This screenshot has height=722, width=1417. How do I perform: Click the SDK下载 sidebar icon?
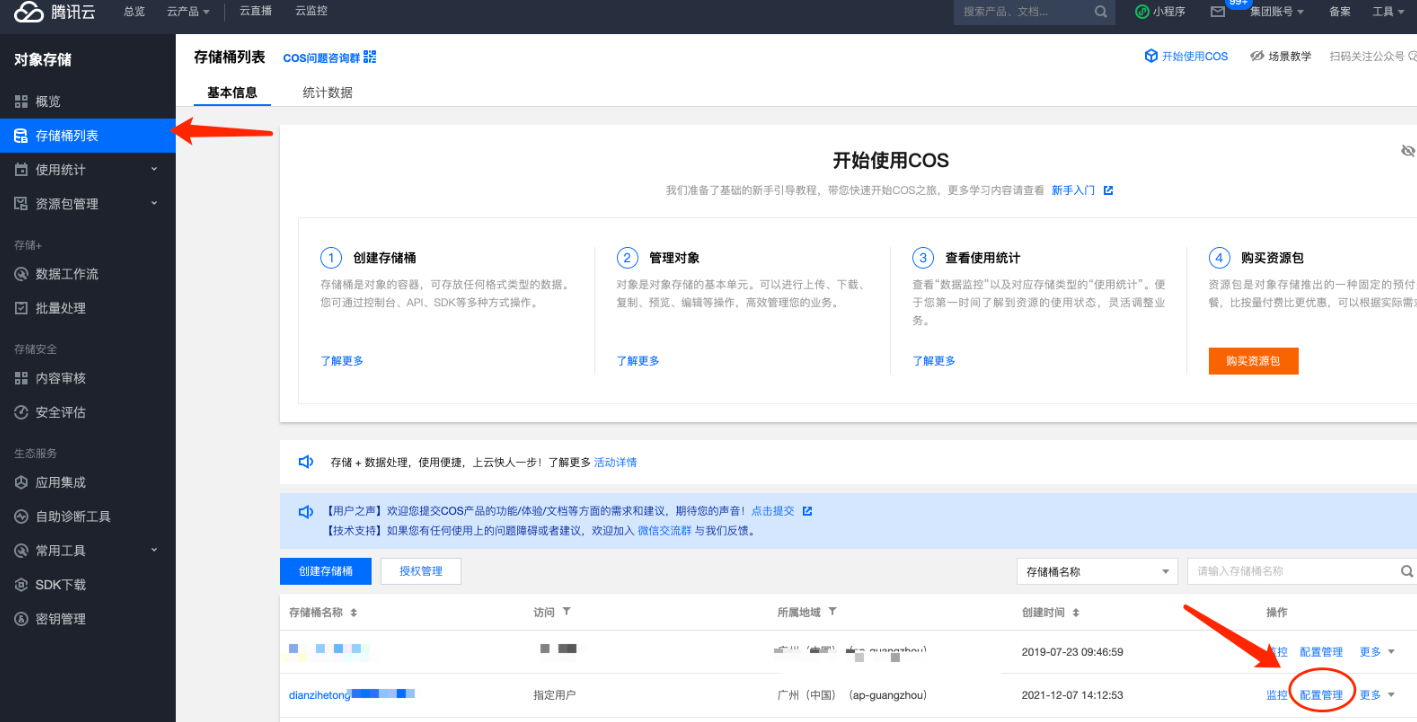coord(21,585)
